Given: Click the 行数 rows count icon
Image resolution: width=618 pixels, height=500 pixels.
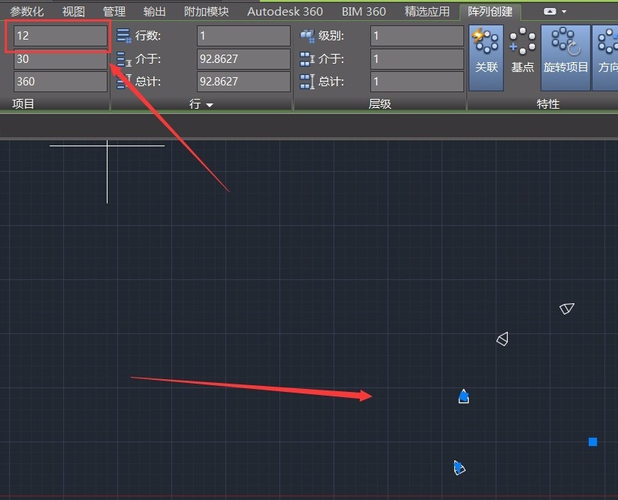Looking at the screenshot, I should (x=124, y=36).
